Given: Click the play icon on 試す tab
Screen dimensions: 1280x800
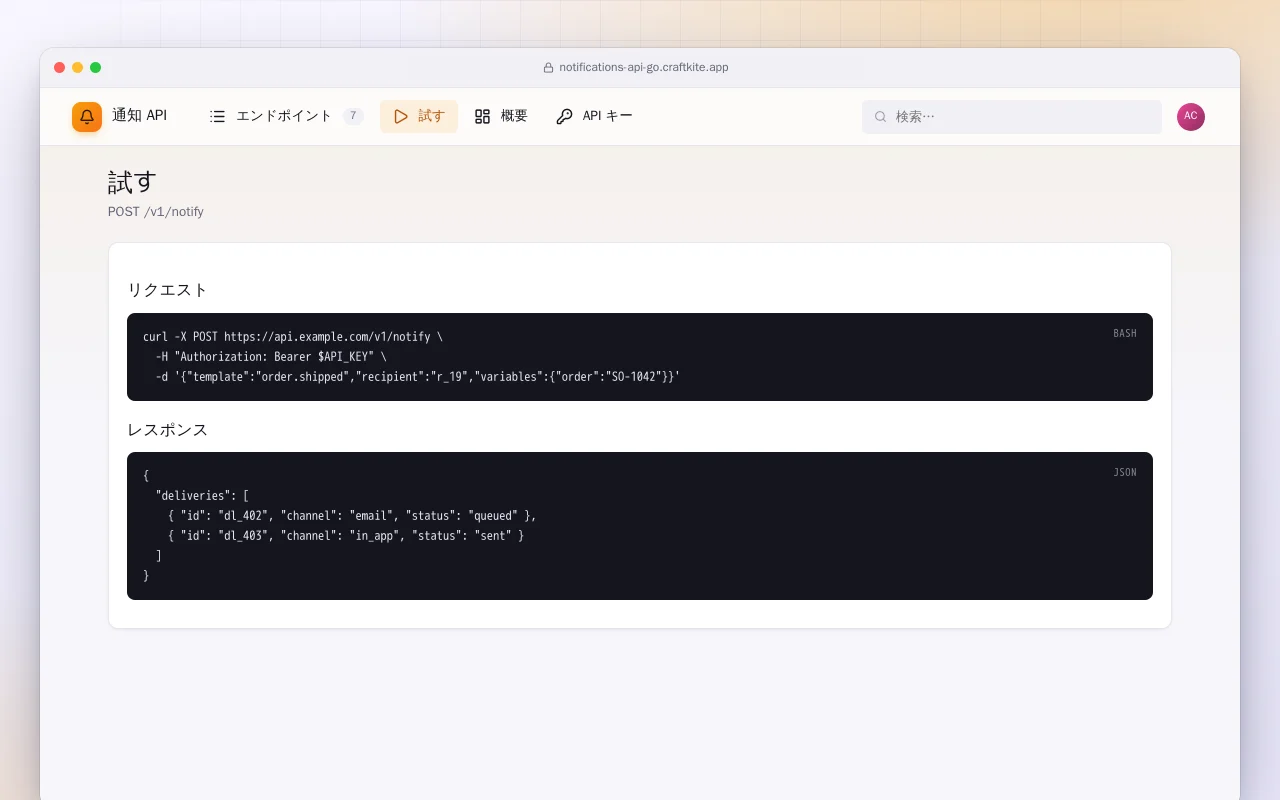Looking at the screenshot, I should [x=401, y=116].
